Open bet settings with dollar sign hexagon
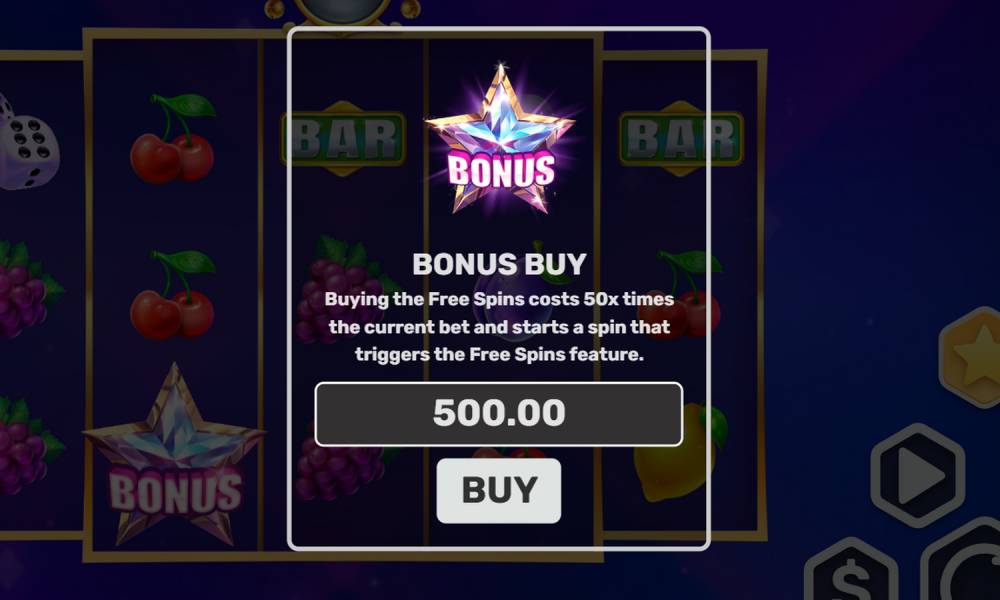 pos(851,572)
